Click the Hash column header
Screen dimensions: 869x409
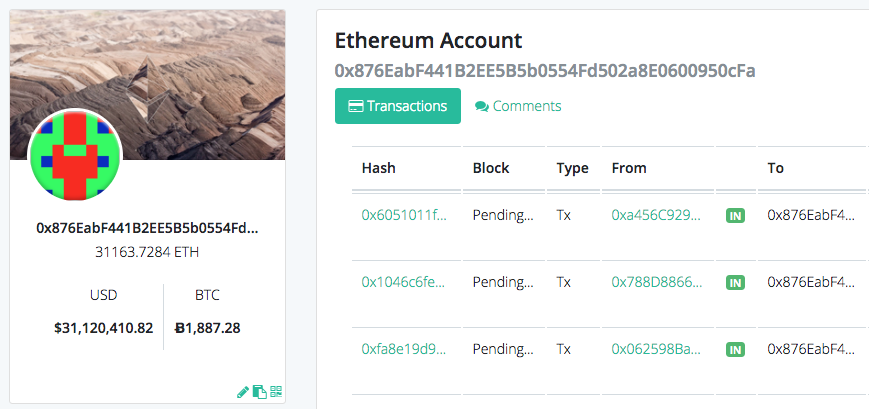[x=379, y=168]
